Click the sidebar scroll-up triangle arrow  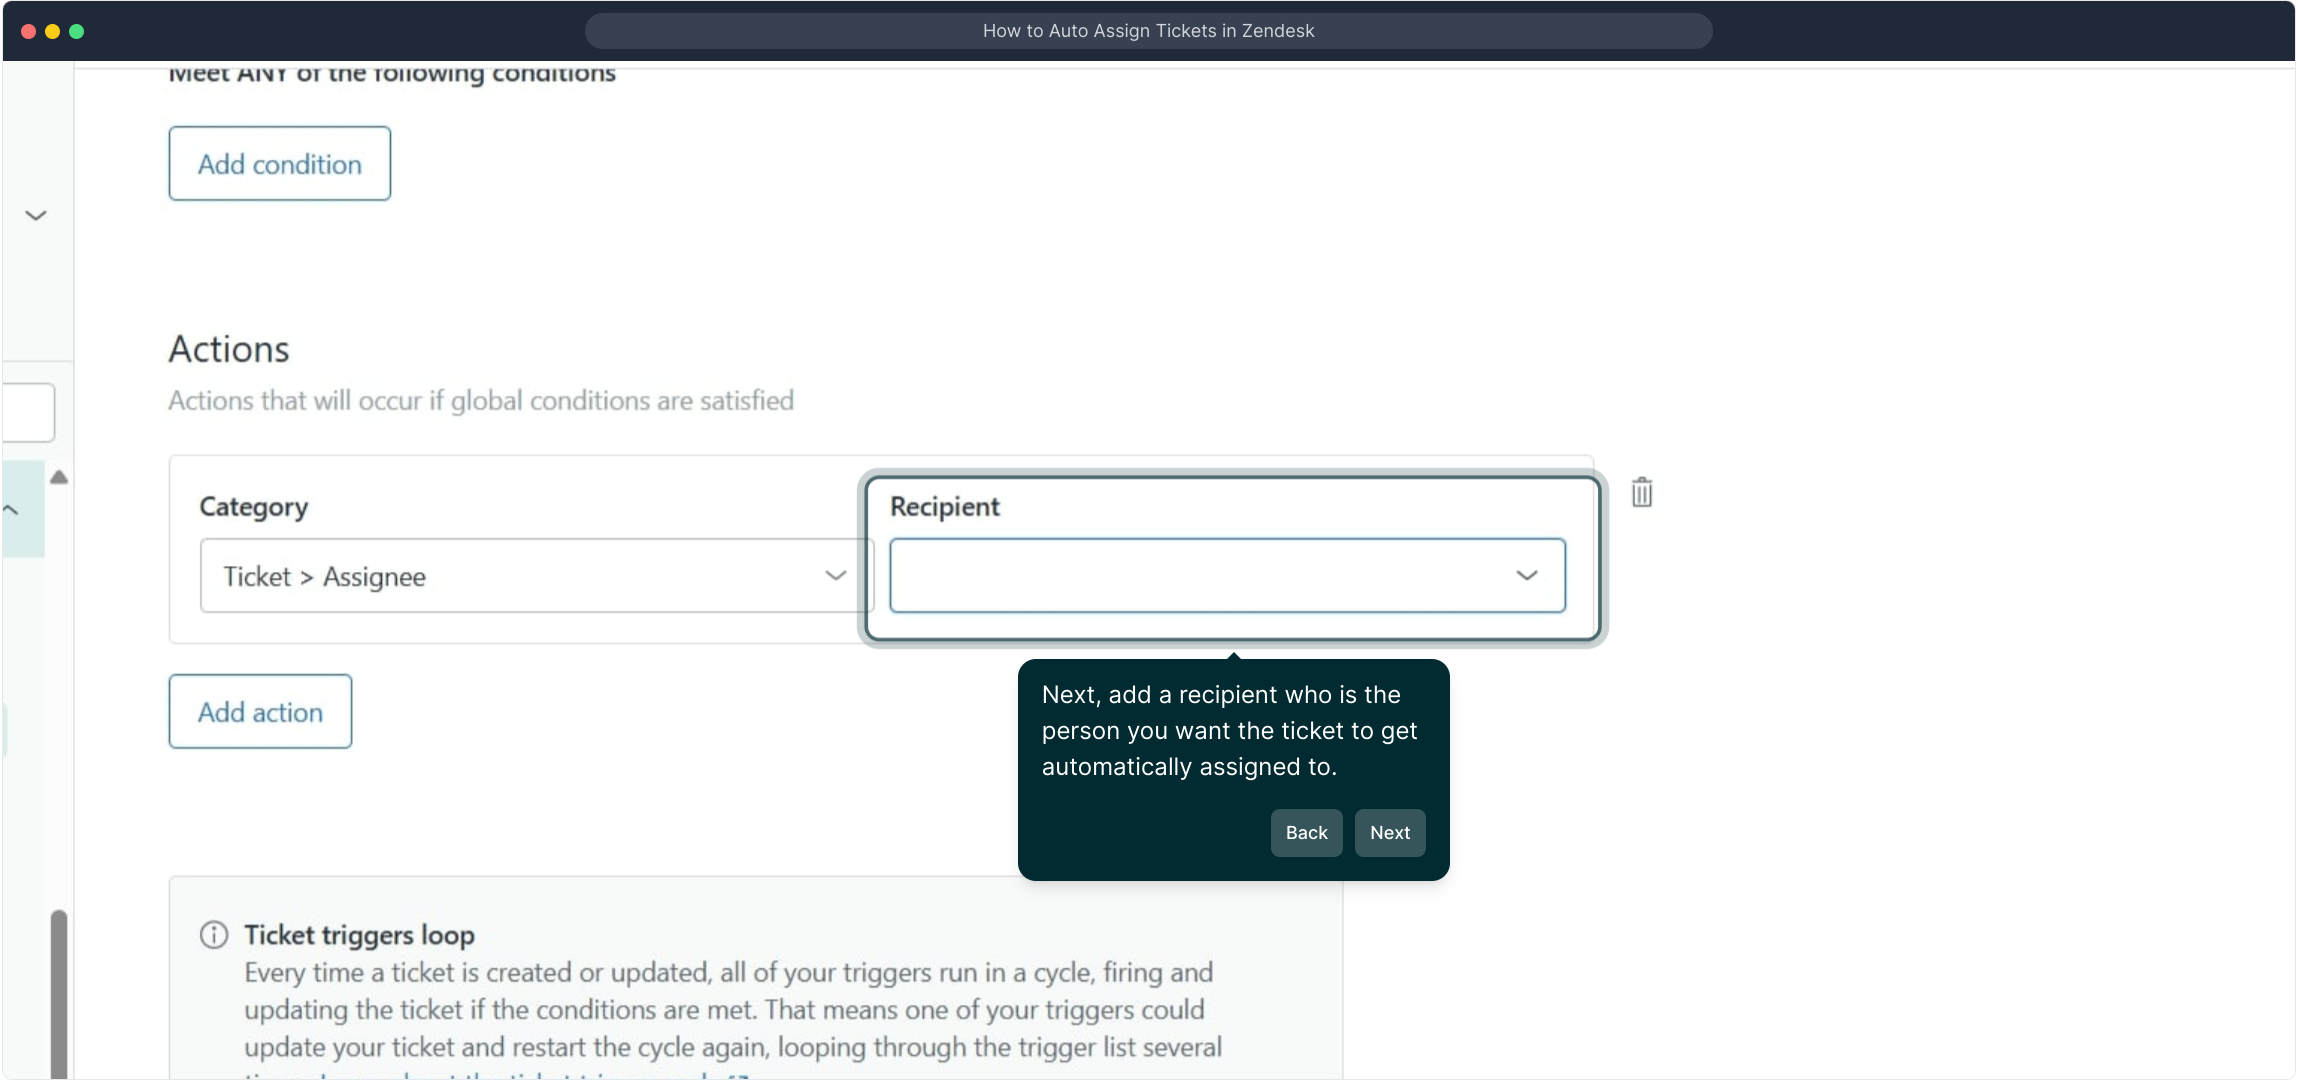point(59,478)
